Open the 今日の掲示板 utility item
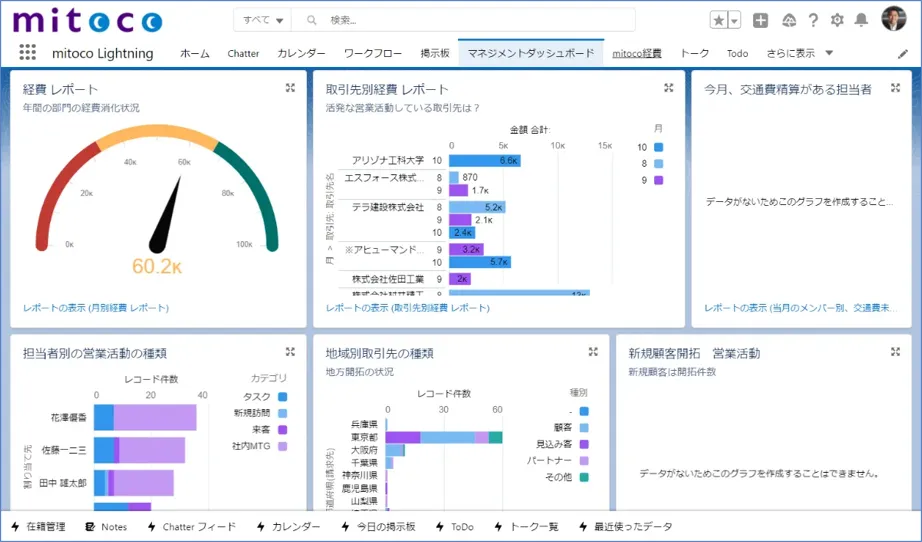The height and width of the screenshot is (542, 922). click(378, 527)
